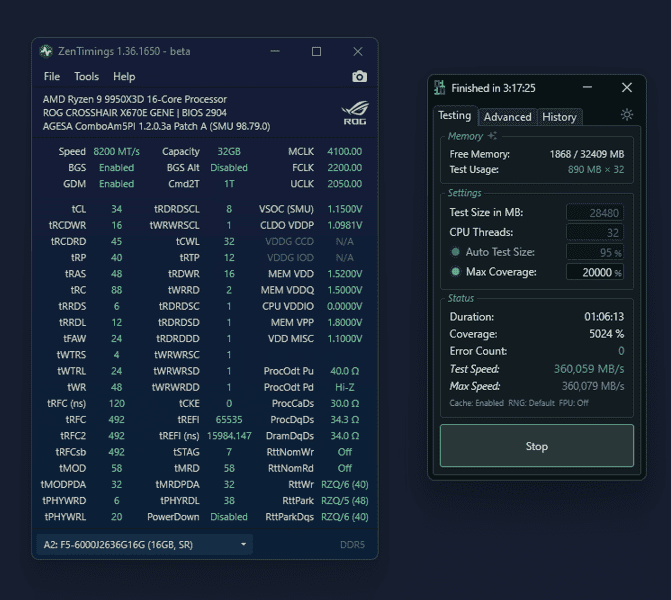Minimize the memory test window

point(588,87)
